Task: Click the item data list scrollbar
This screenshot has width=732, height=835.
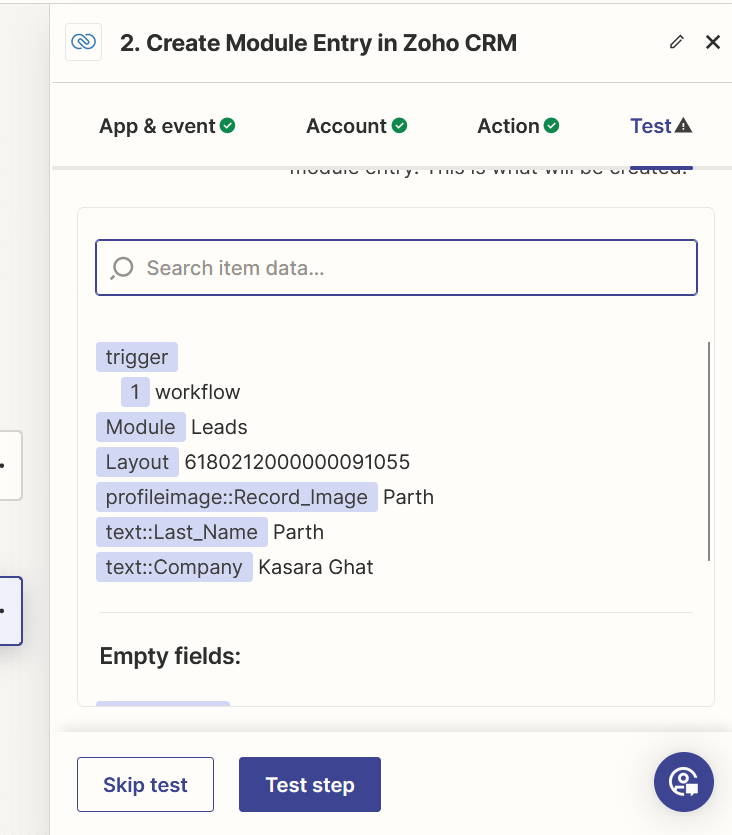Action: pos(709,450)
